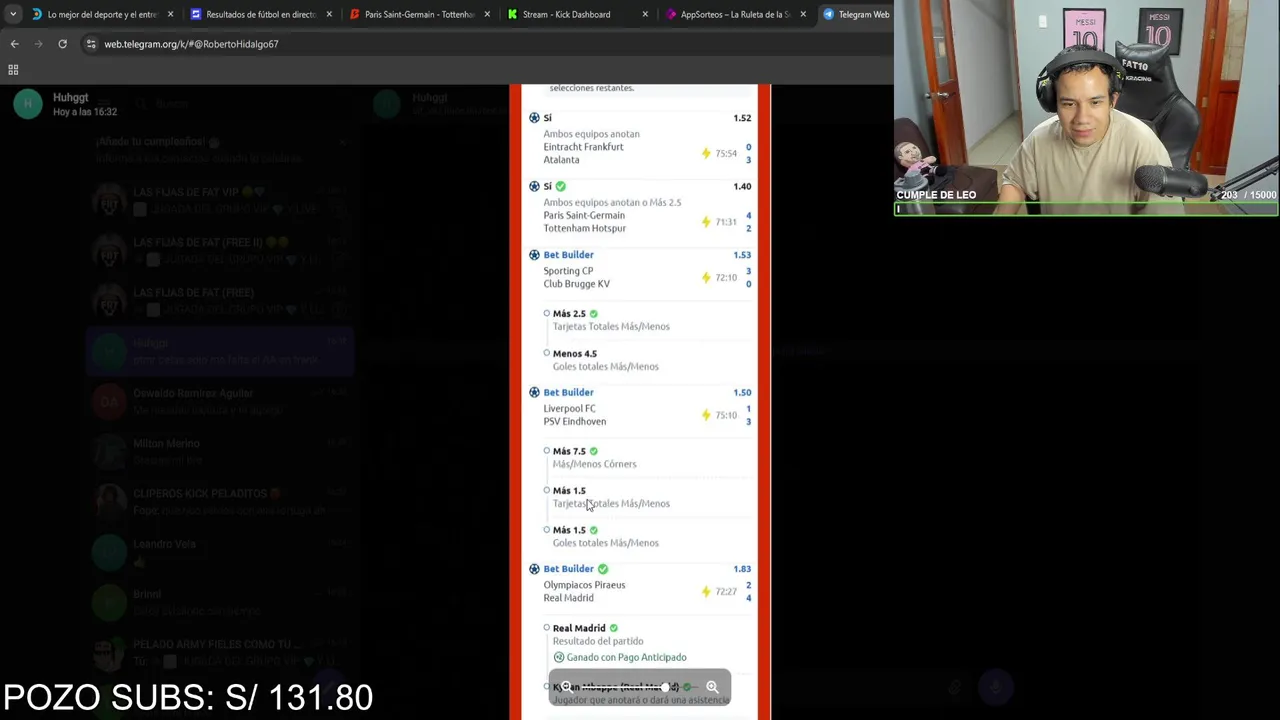
Task: Click green check beside 'Más 7.5' córners
Action: (593, 451)
